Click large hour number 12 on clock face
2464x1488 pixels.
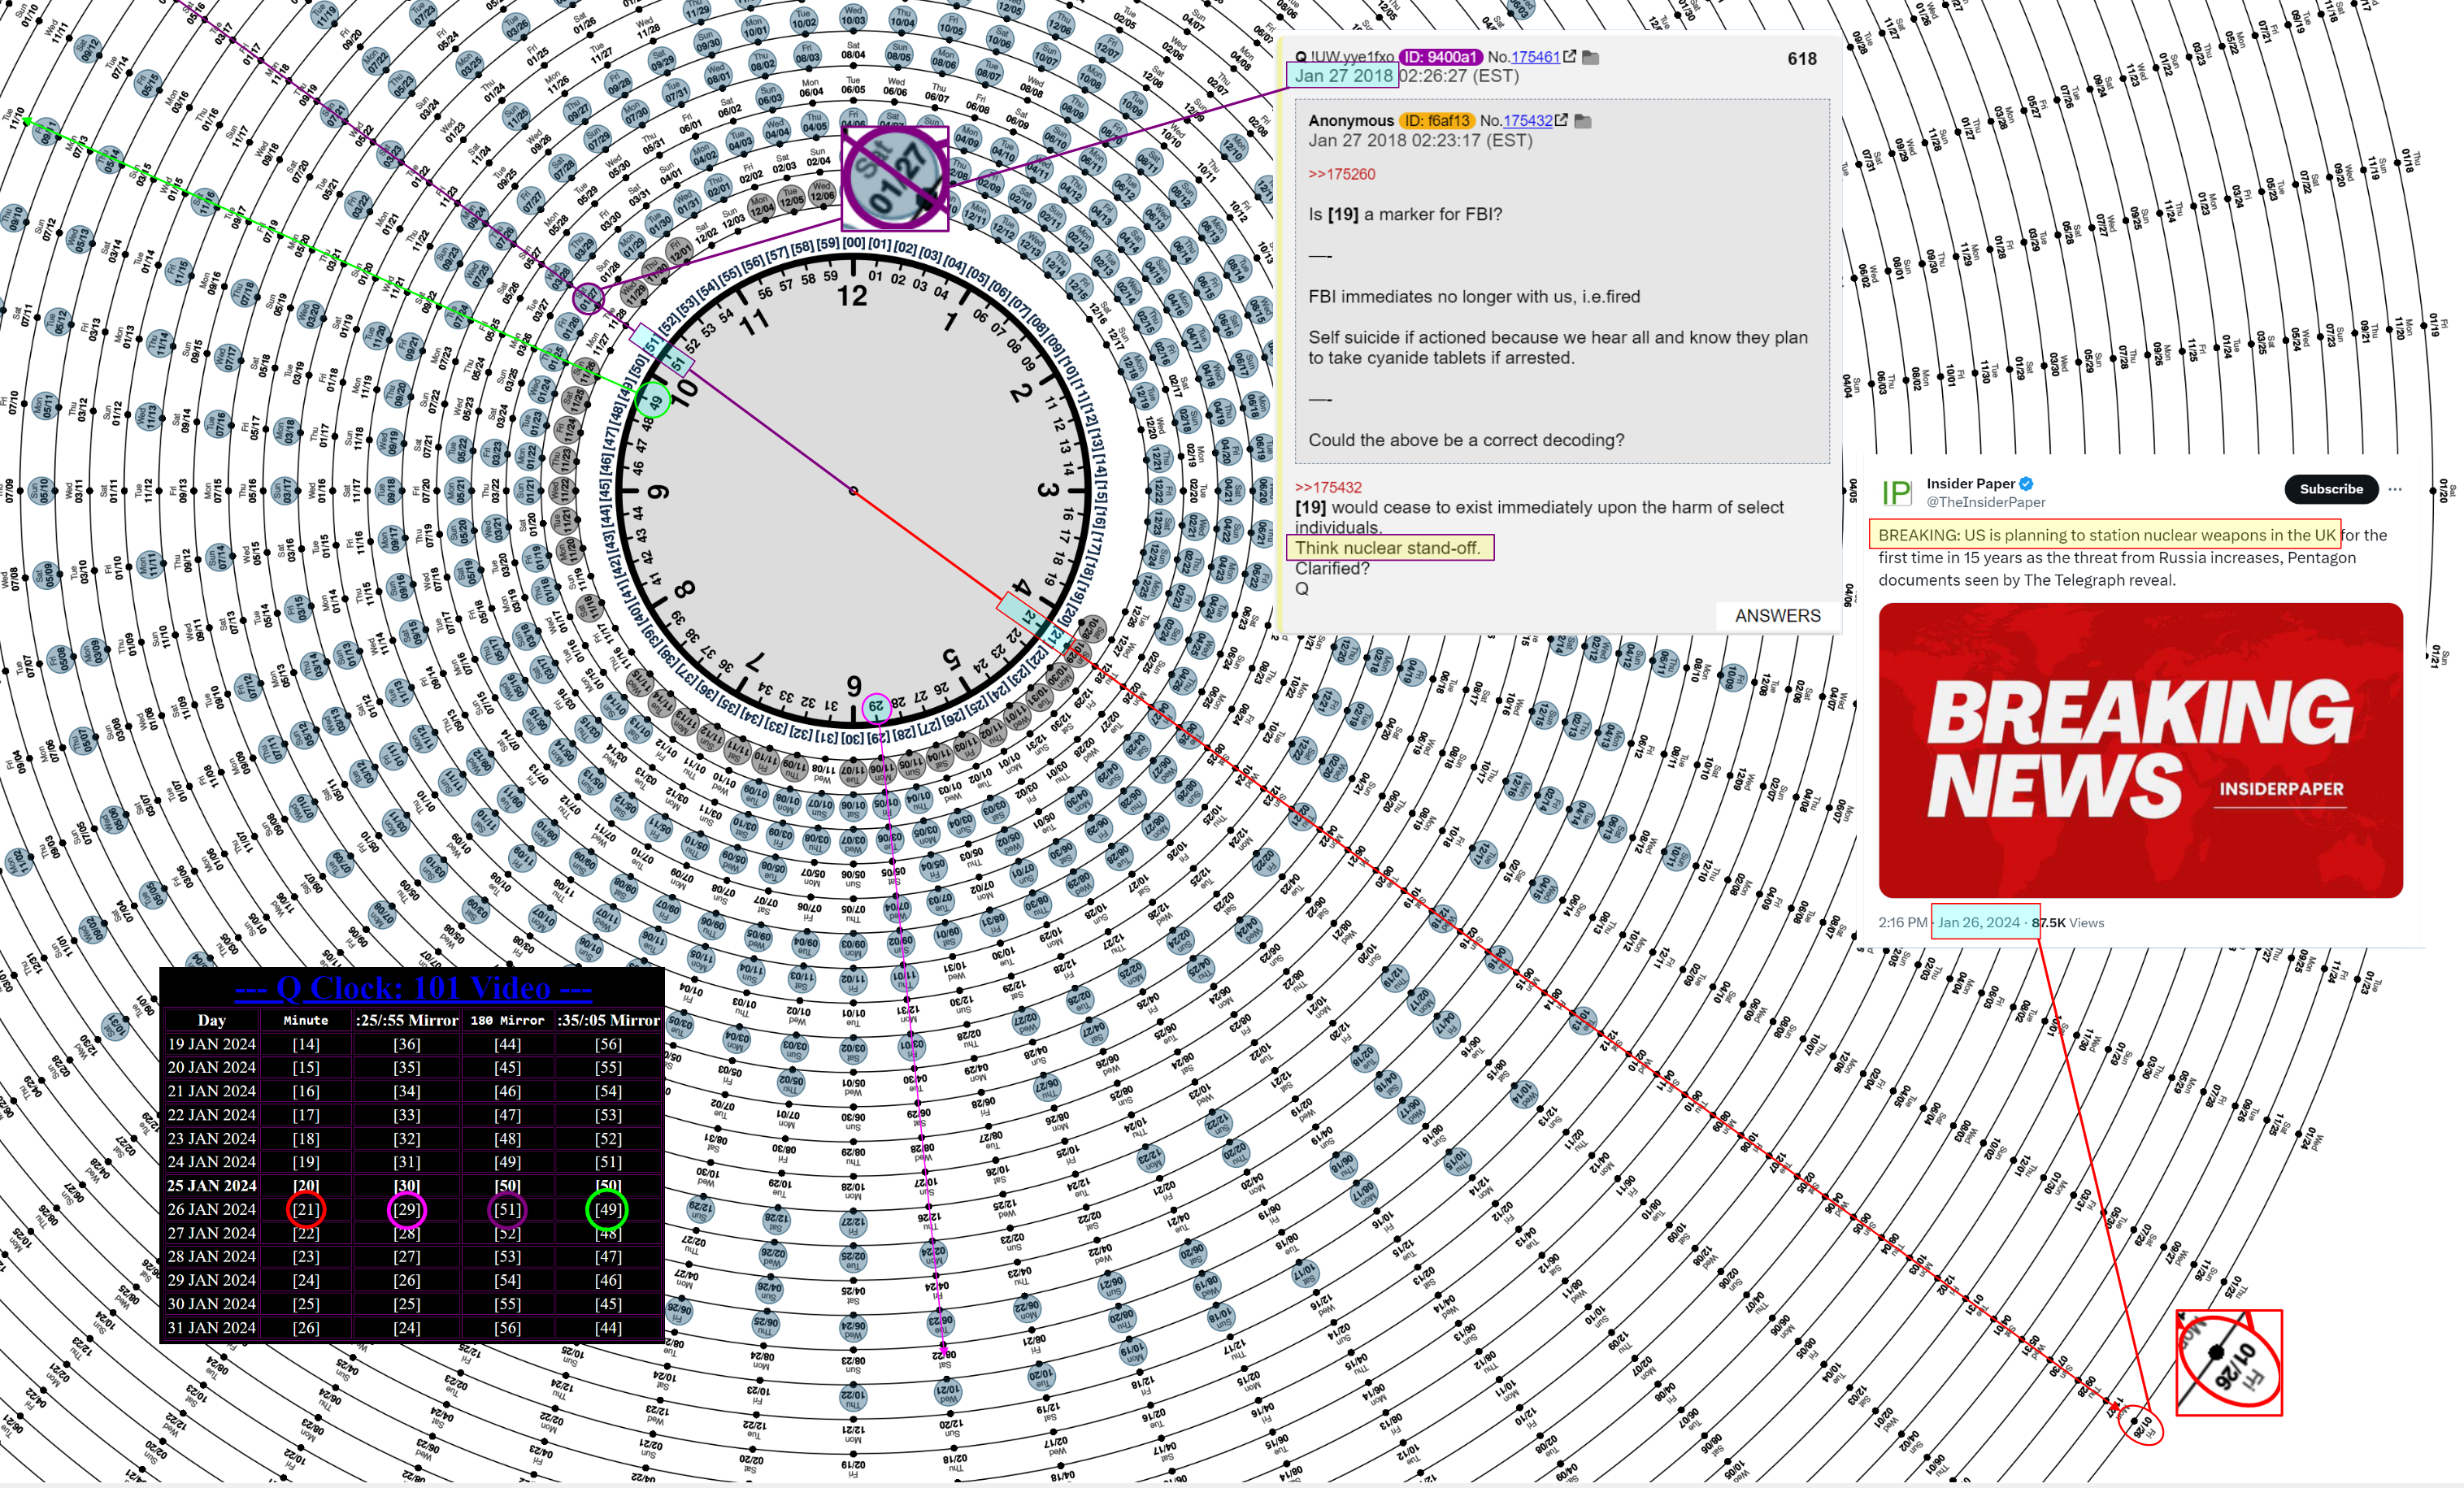coord(852,296)
